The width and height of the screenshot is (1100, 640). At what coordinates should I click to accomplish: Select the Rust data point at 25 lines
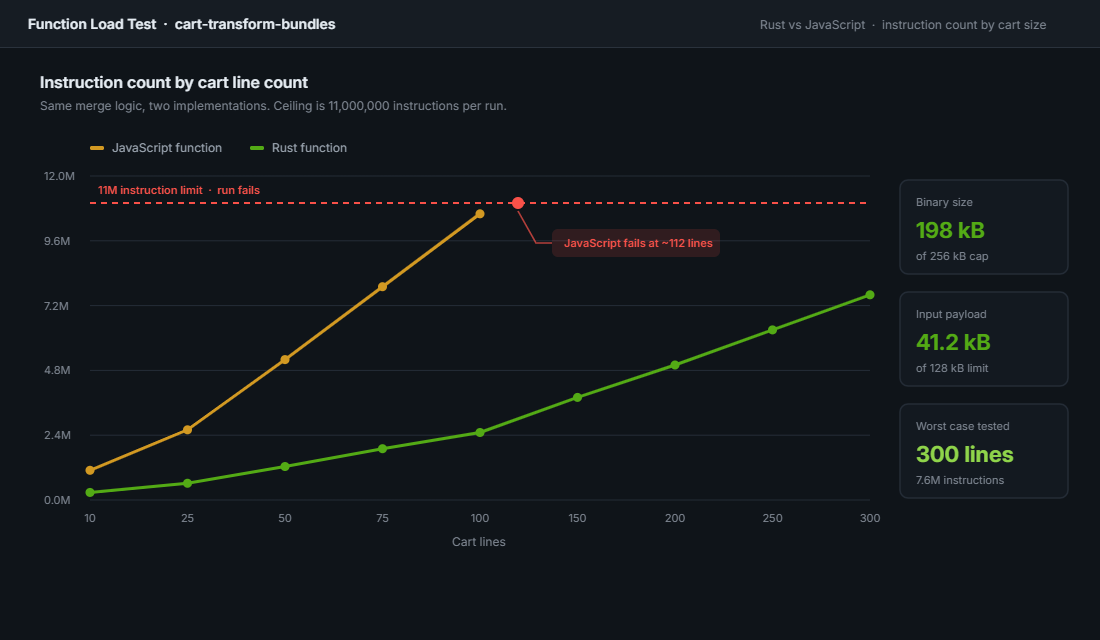tap(187, 484)
